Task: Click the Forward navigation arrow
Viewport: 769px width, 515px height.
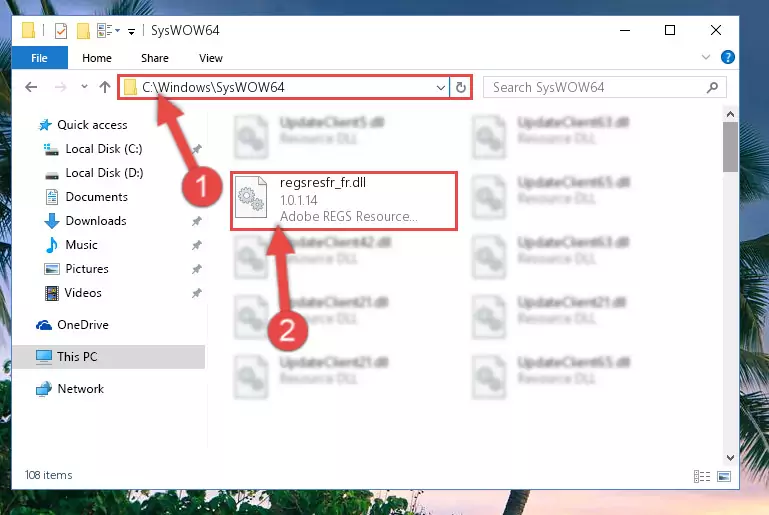Action: point(60,87)
